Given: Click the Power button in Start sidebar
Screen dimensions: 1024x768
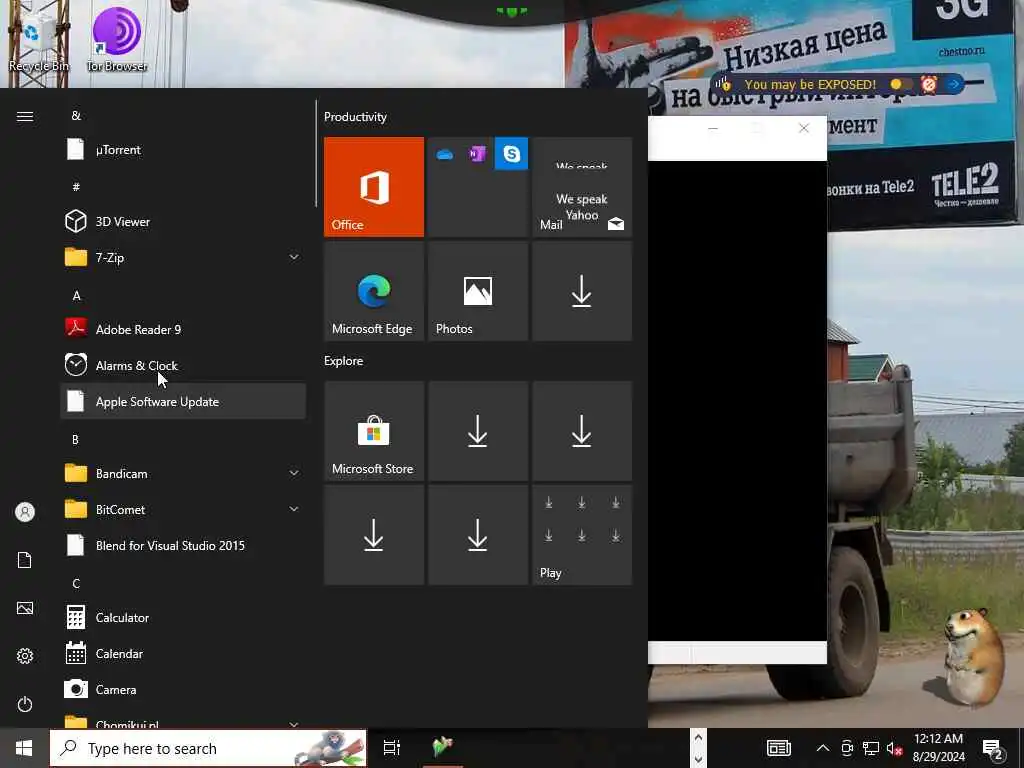Looking at the screenshot, I should (25, 704).
